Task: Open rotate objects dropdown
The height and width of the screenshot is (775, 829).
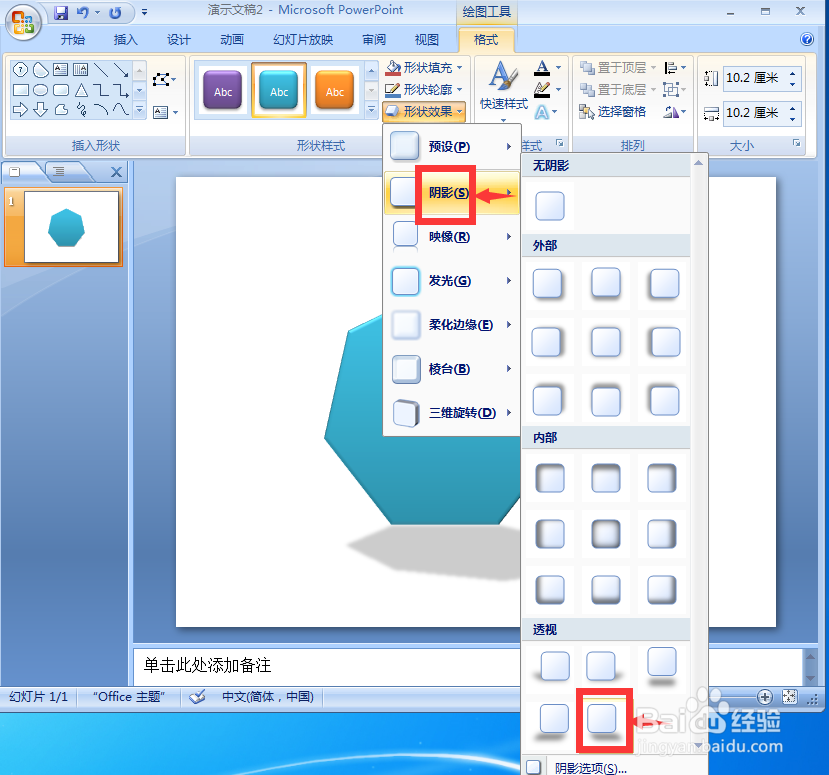Action: [675, 112]
